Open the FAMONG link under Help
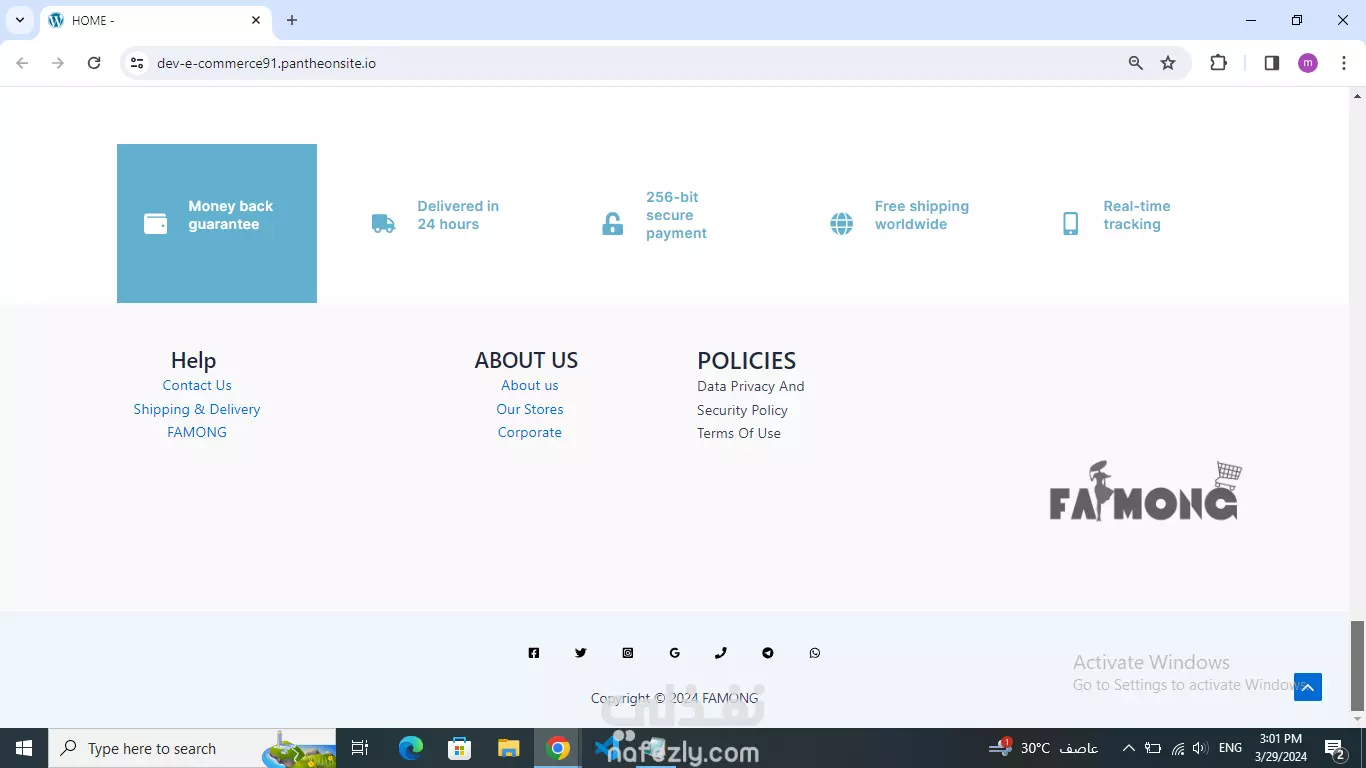Screen dimensions: 1366x768 coord(197,432)
